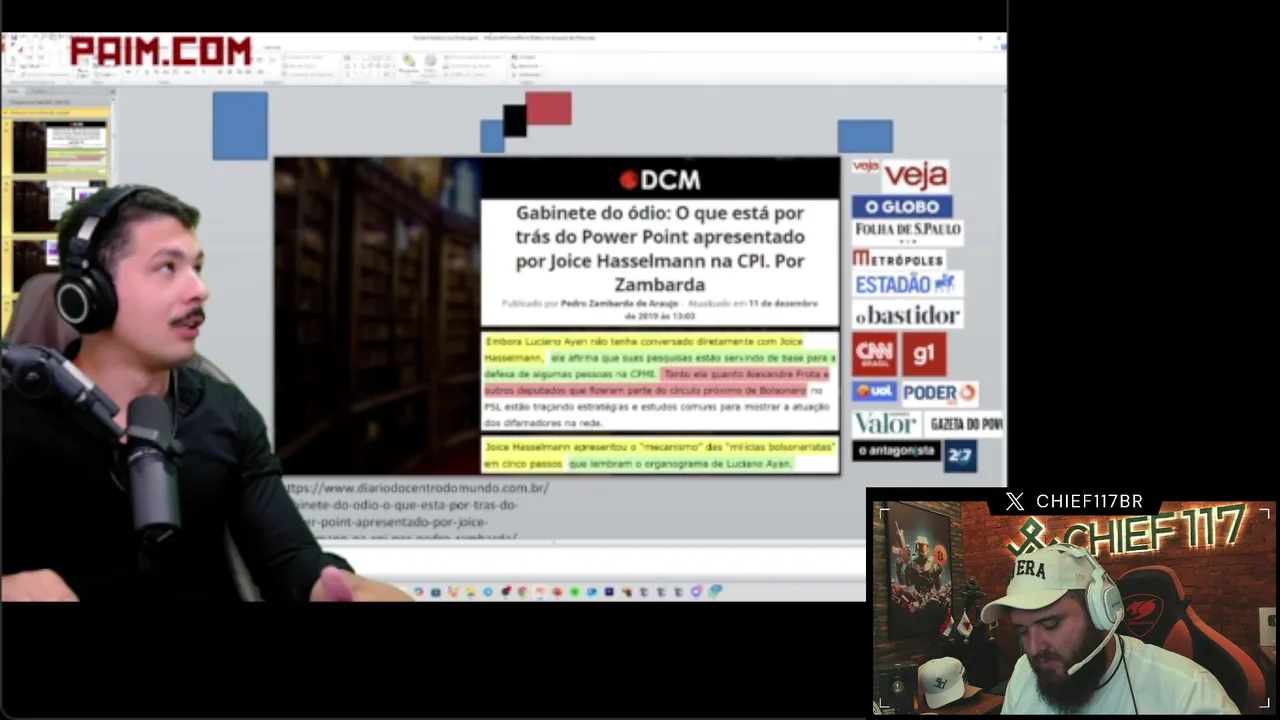Select the blue 247 logo
The height and width of the screenshot is (720, 1280).
click(960, 456)
